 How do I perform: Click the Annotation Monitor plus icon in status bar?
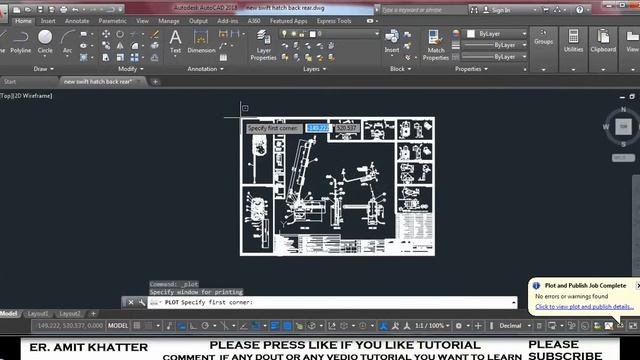pos(478,326)
